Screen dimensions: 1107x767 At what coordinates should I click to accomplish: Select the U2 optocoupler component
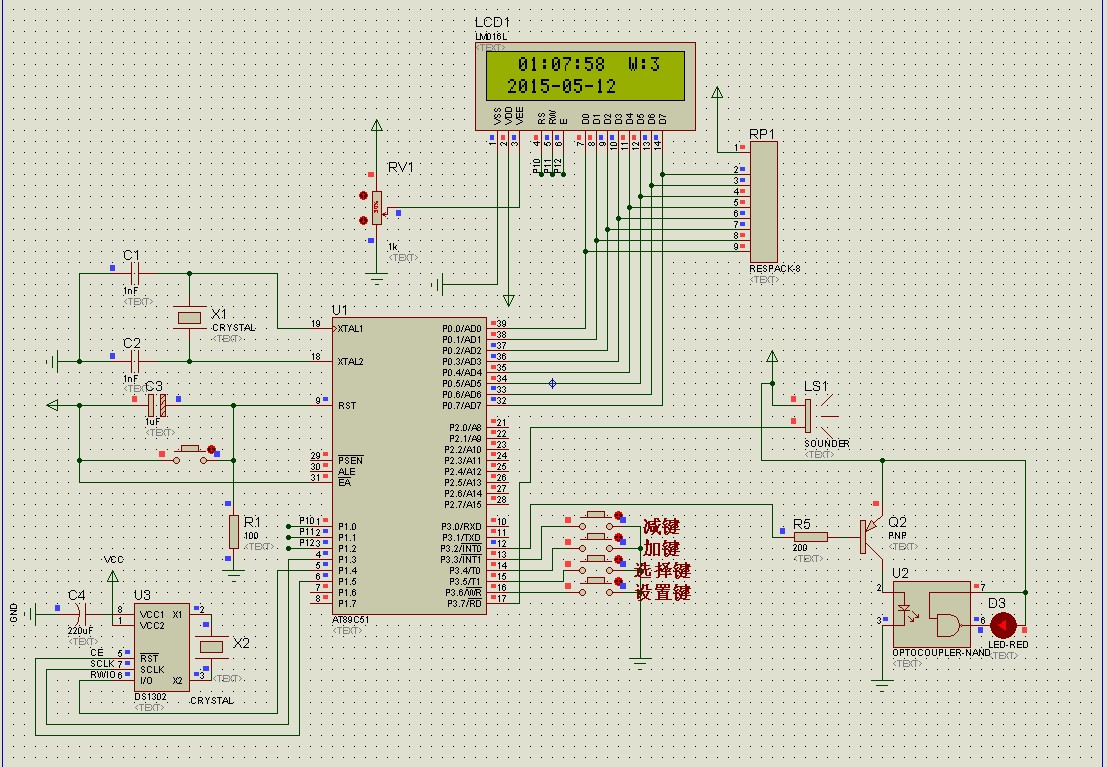pos(932,614)
